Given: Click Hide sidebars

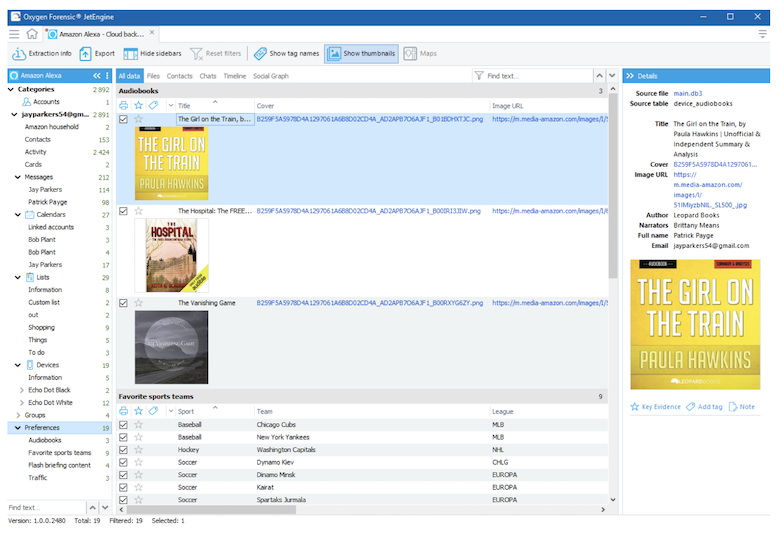Looking at the screenshot, I should coord(152,53).
